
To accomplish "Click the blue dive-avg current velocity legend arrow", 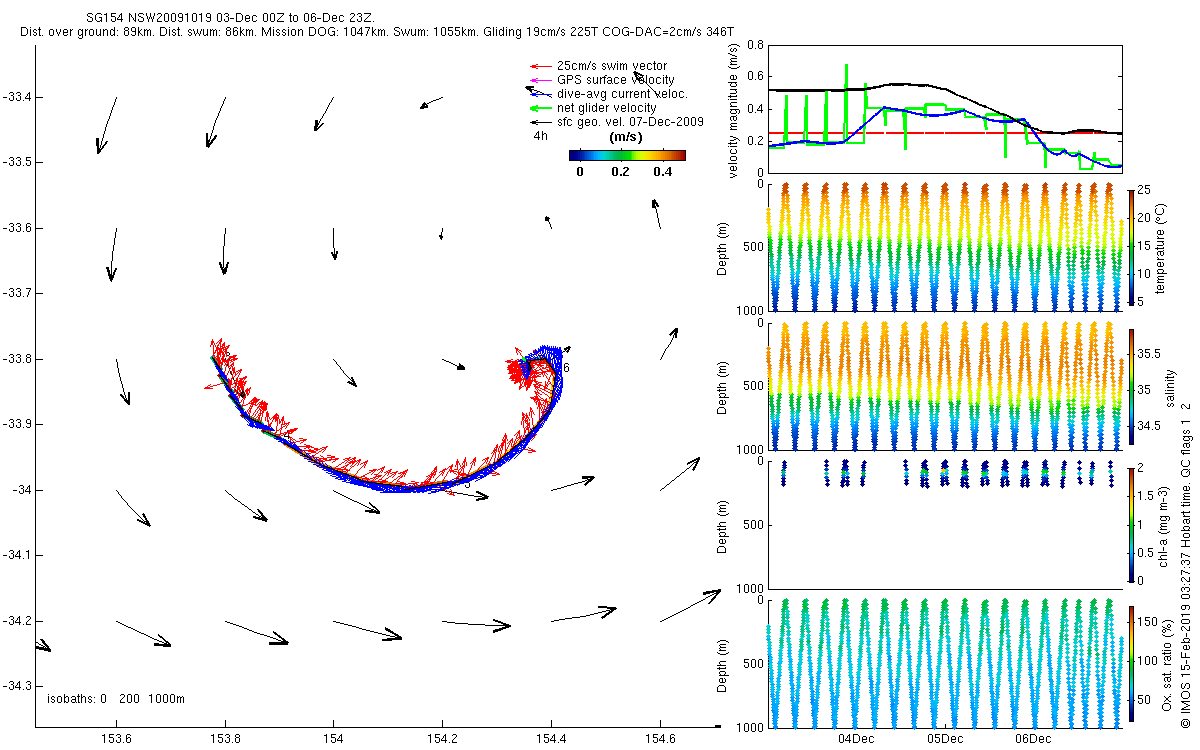I will 540,93.
